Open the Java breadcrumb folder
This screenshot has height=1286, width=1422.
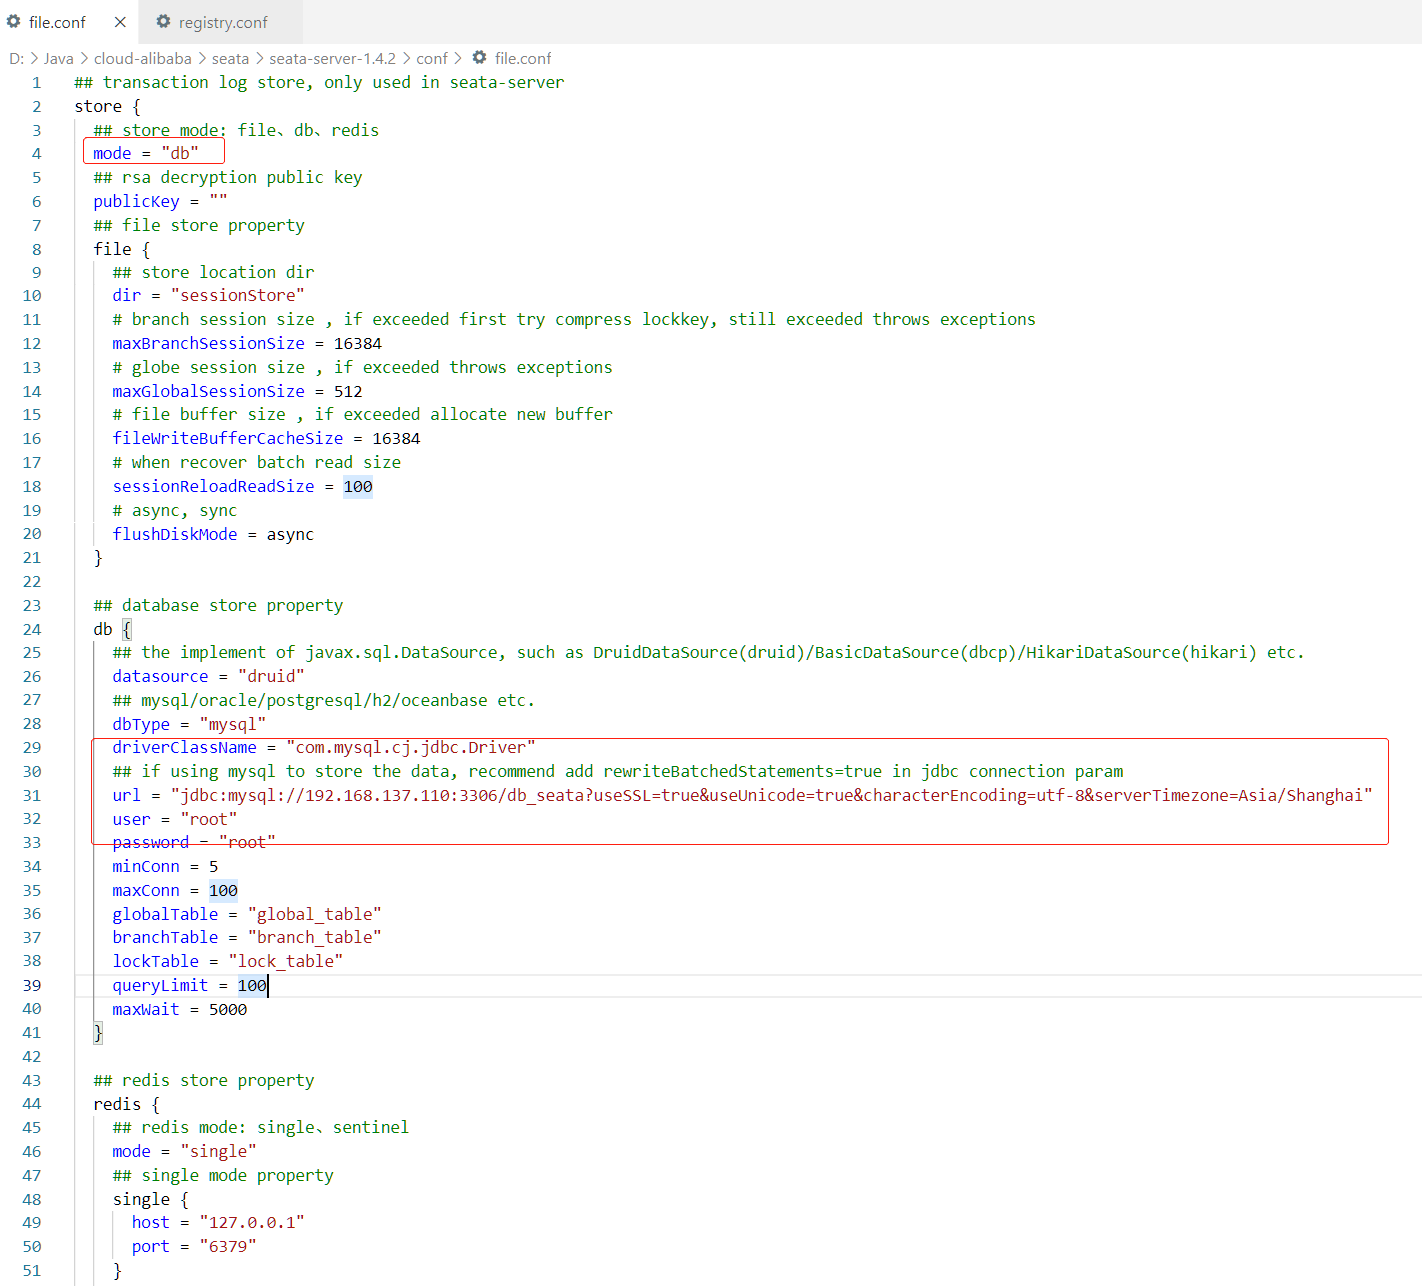59,58
